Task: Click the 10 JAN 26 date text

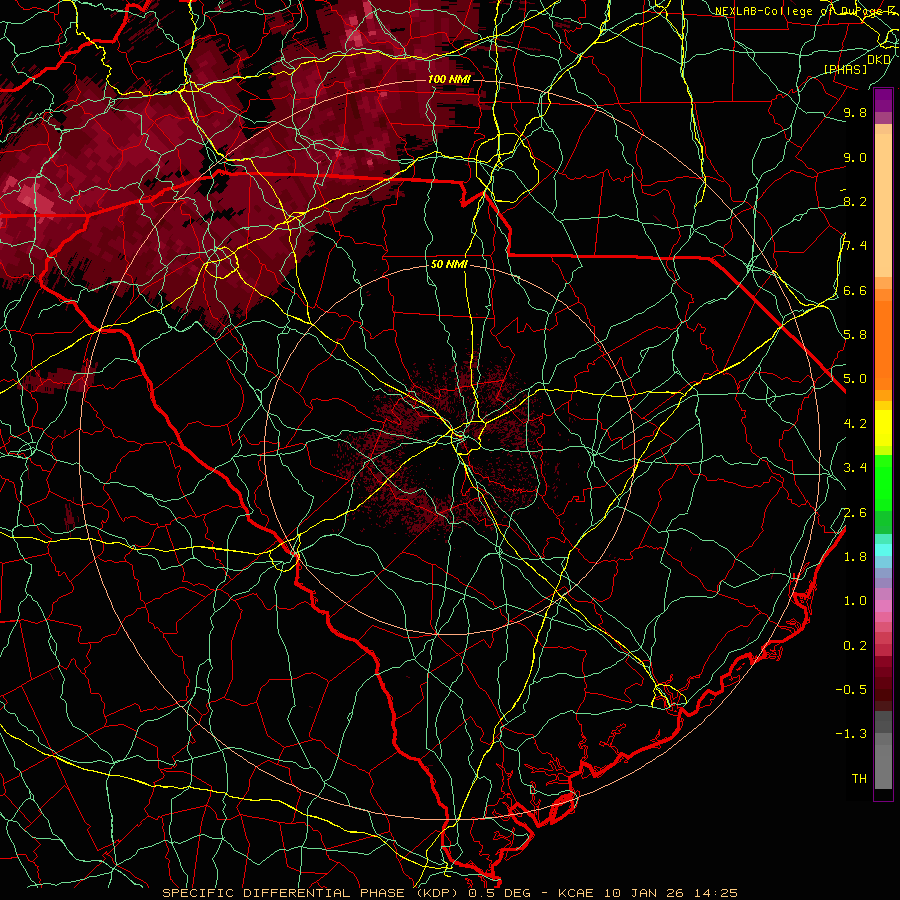Action: (646, 893)
